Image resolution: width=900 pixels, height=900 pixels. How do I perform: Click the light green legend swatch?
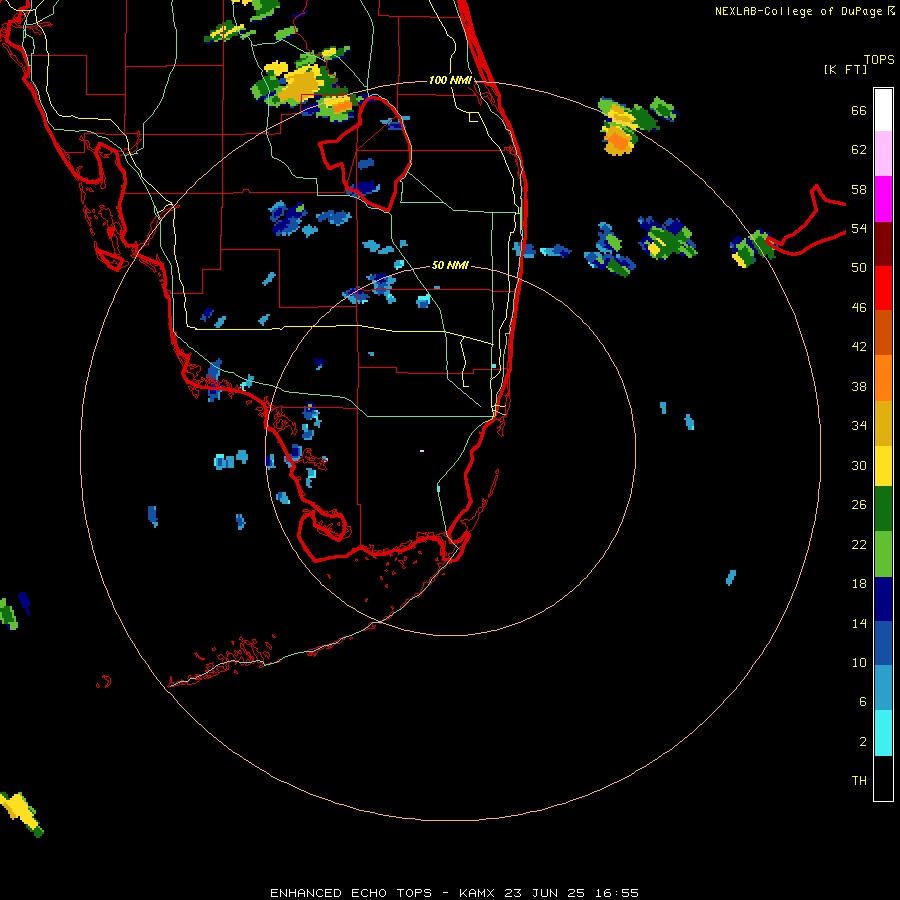883,554
